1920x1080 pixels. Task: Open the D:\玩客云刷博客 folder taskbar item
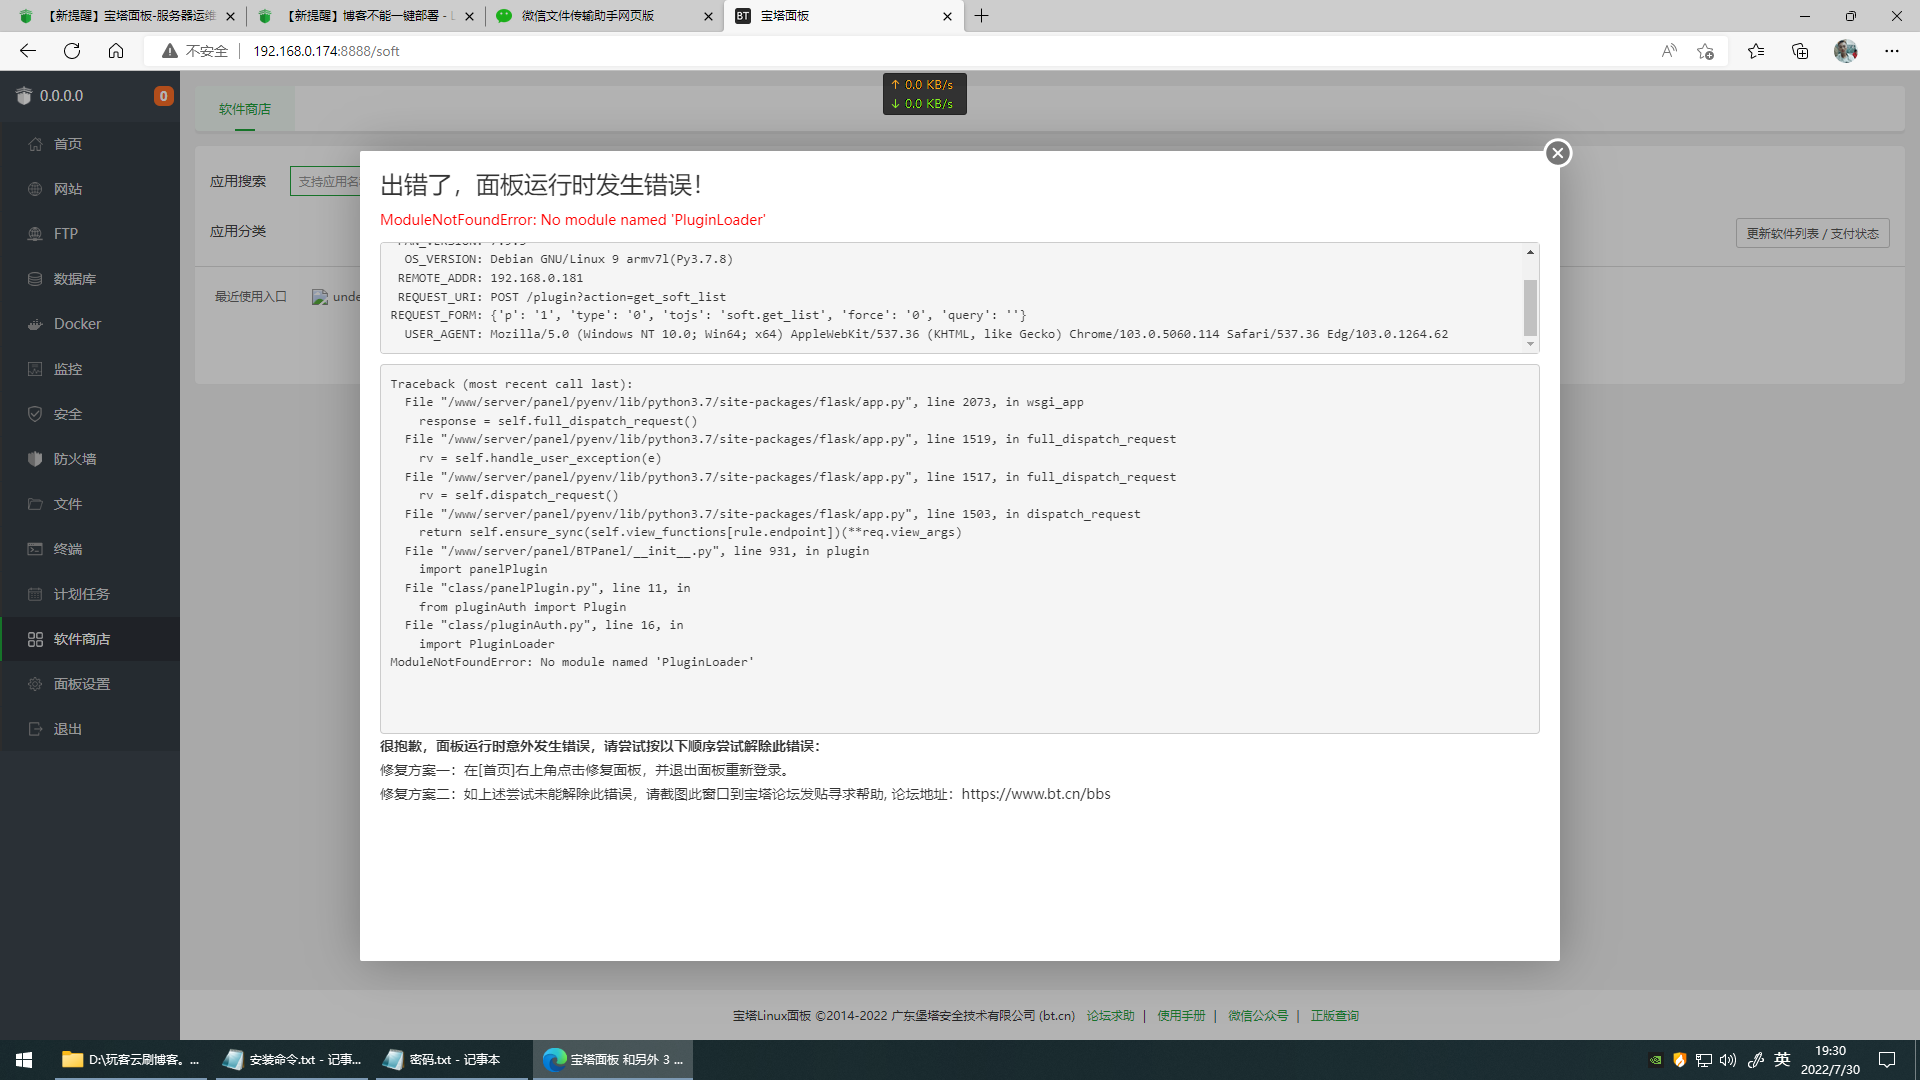coord(130,1060)
